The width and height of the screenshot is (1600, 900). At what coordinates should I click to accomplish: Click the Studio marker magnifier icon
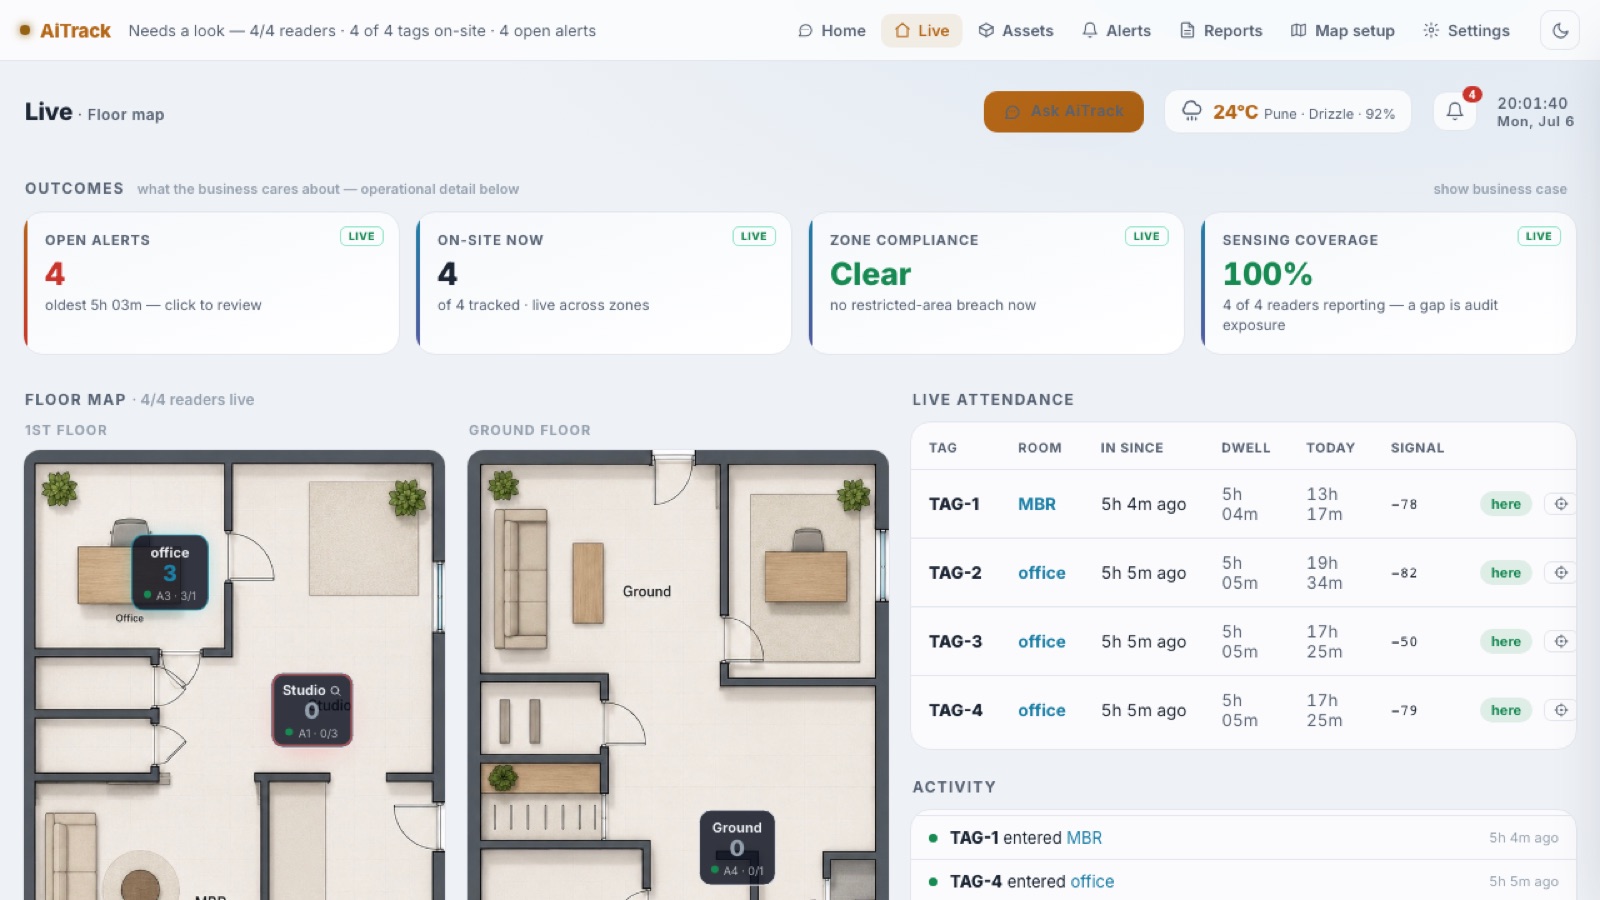click(x=336, y=691)
